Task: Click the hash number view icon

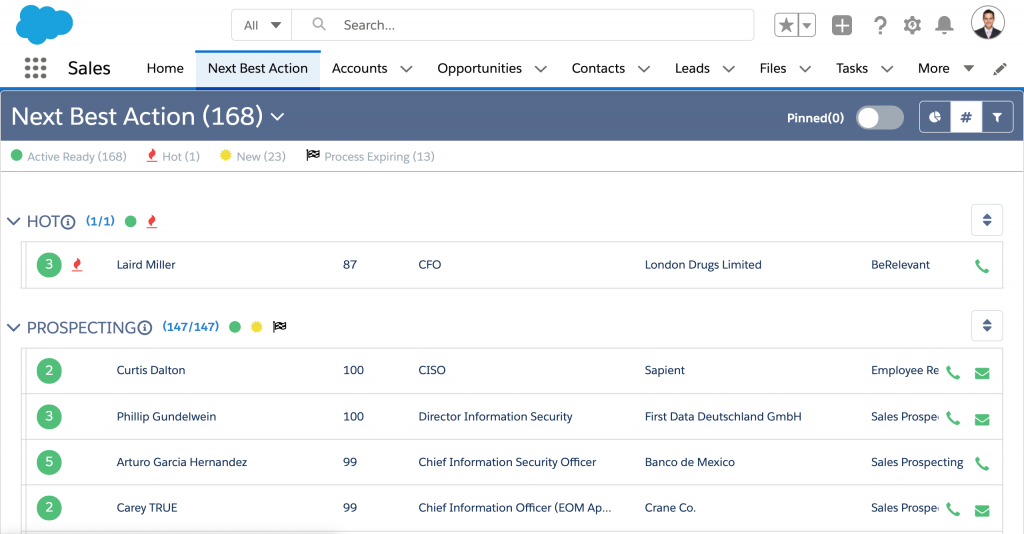Action: coord(966,118)
